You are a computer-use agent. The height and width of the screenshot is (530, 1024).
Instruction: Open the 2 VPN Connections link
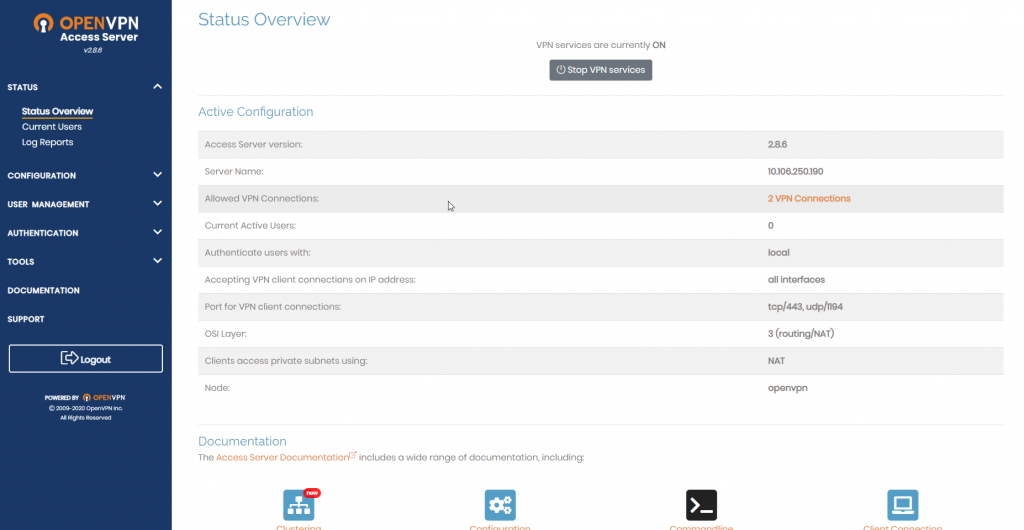click(809, 198)
